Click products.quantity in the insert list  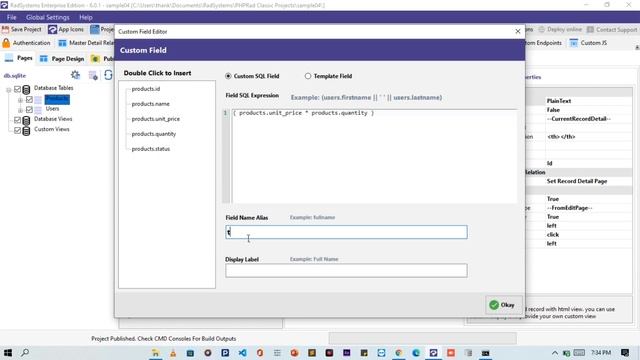click(x=153, y=134)
